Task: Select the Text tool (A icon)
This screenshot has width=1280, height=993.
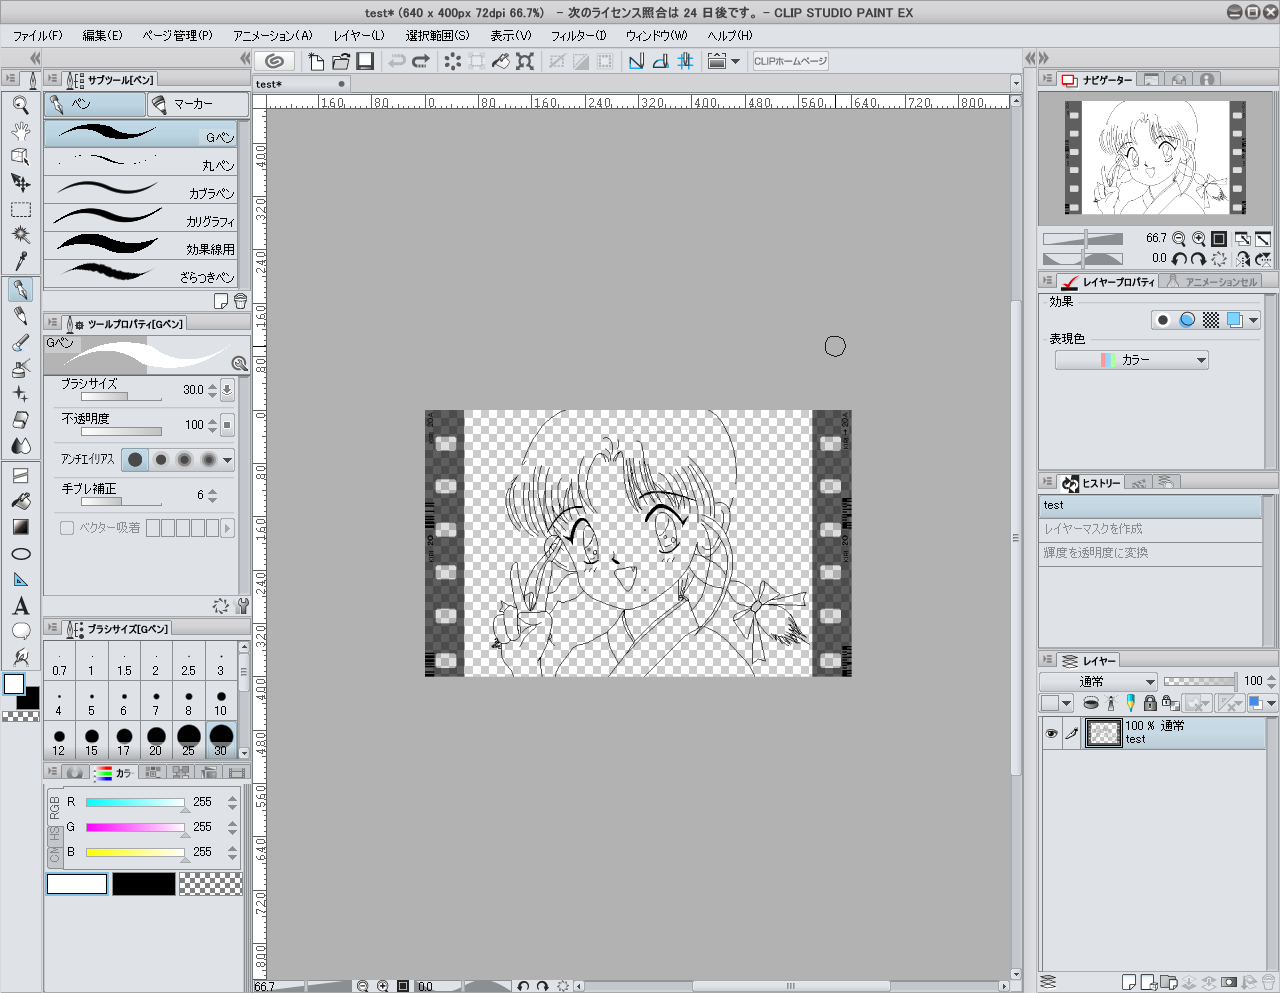Action: pos(20,606)
